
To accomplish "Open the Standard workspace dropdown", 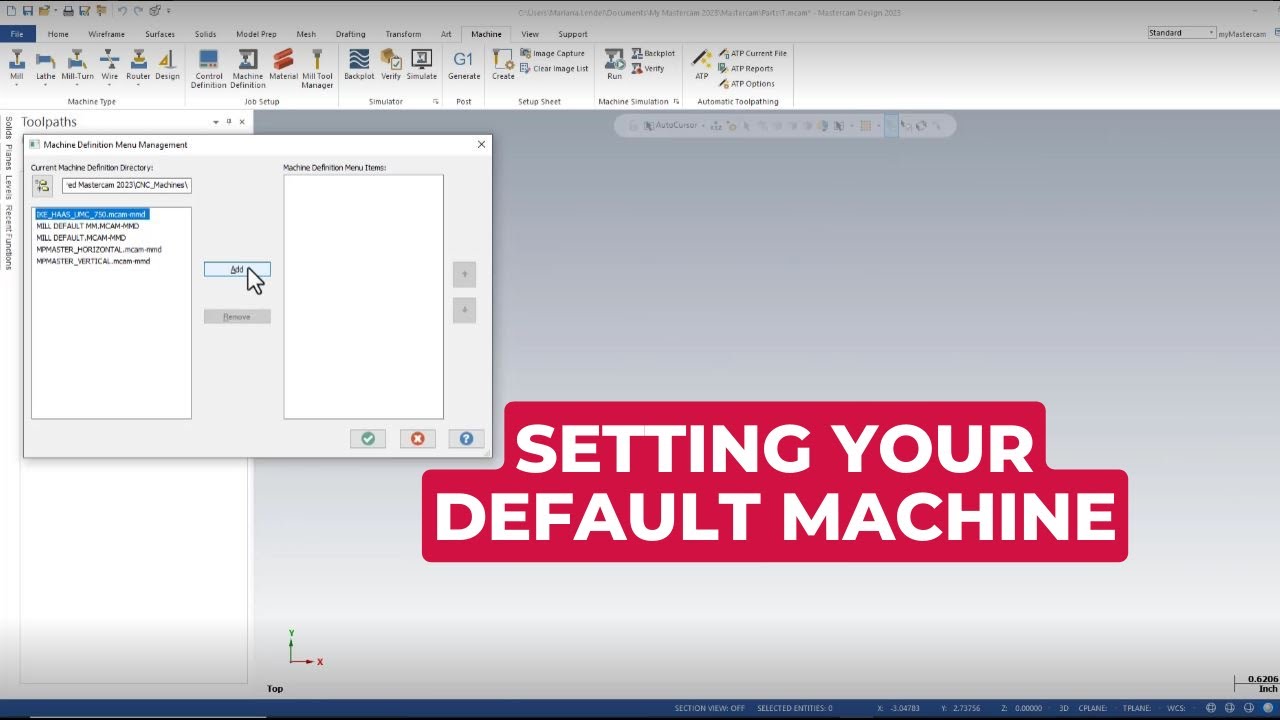I will coord(1181,33).
